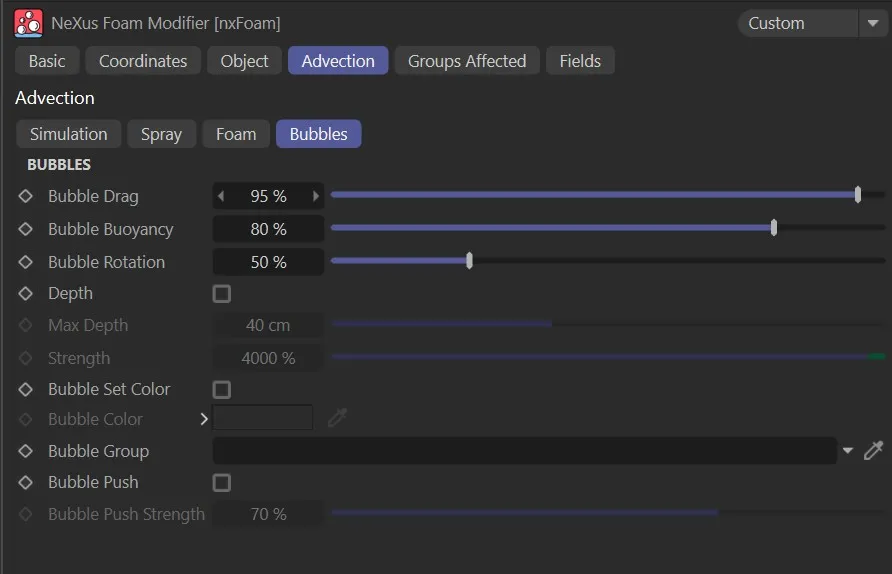The image size is (892, 574).
Task: Decrease Bubble Drag with left arrow
Action: point(221,197)
